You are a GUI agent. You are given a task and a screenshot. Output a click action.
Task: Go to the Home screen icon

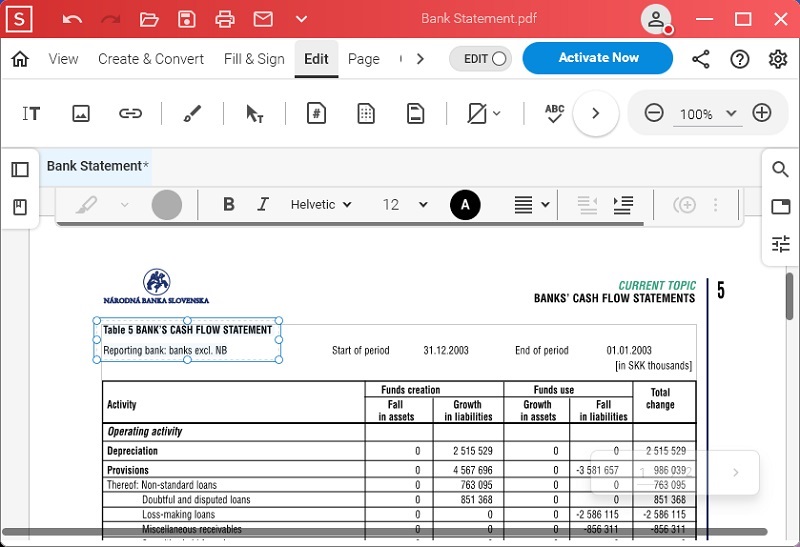[x=20, y=59]
